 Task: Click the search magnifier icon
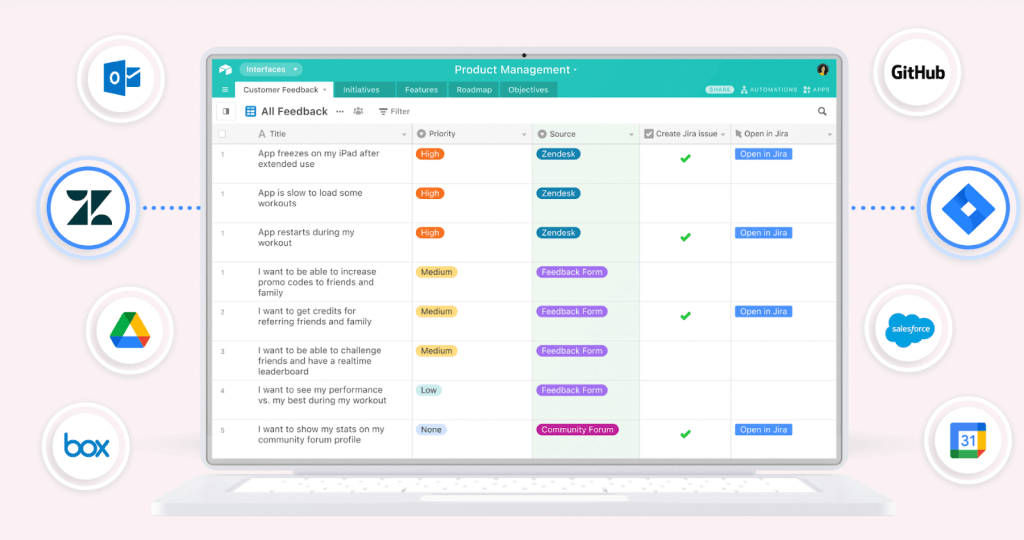[822, 112]
